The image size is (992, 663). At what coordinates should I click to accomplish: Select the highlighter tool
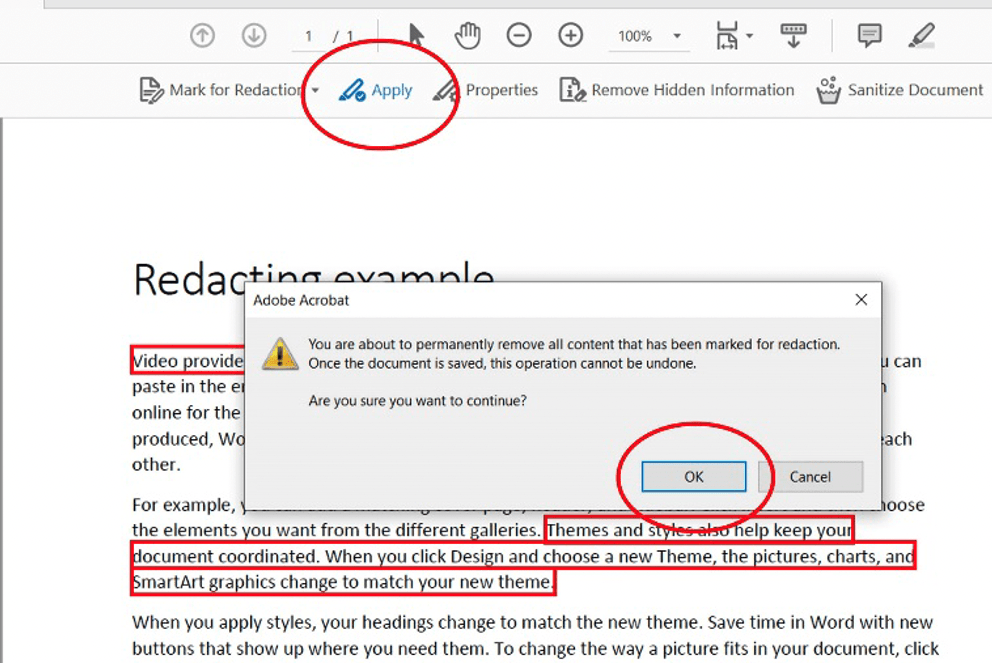[921, 35]
